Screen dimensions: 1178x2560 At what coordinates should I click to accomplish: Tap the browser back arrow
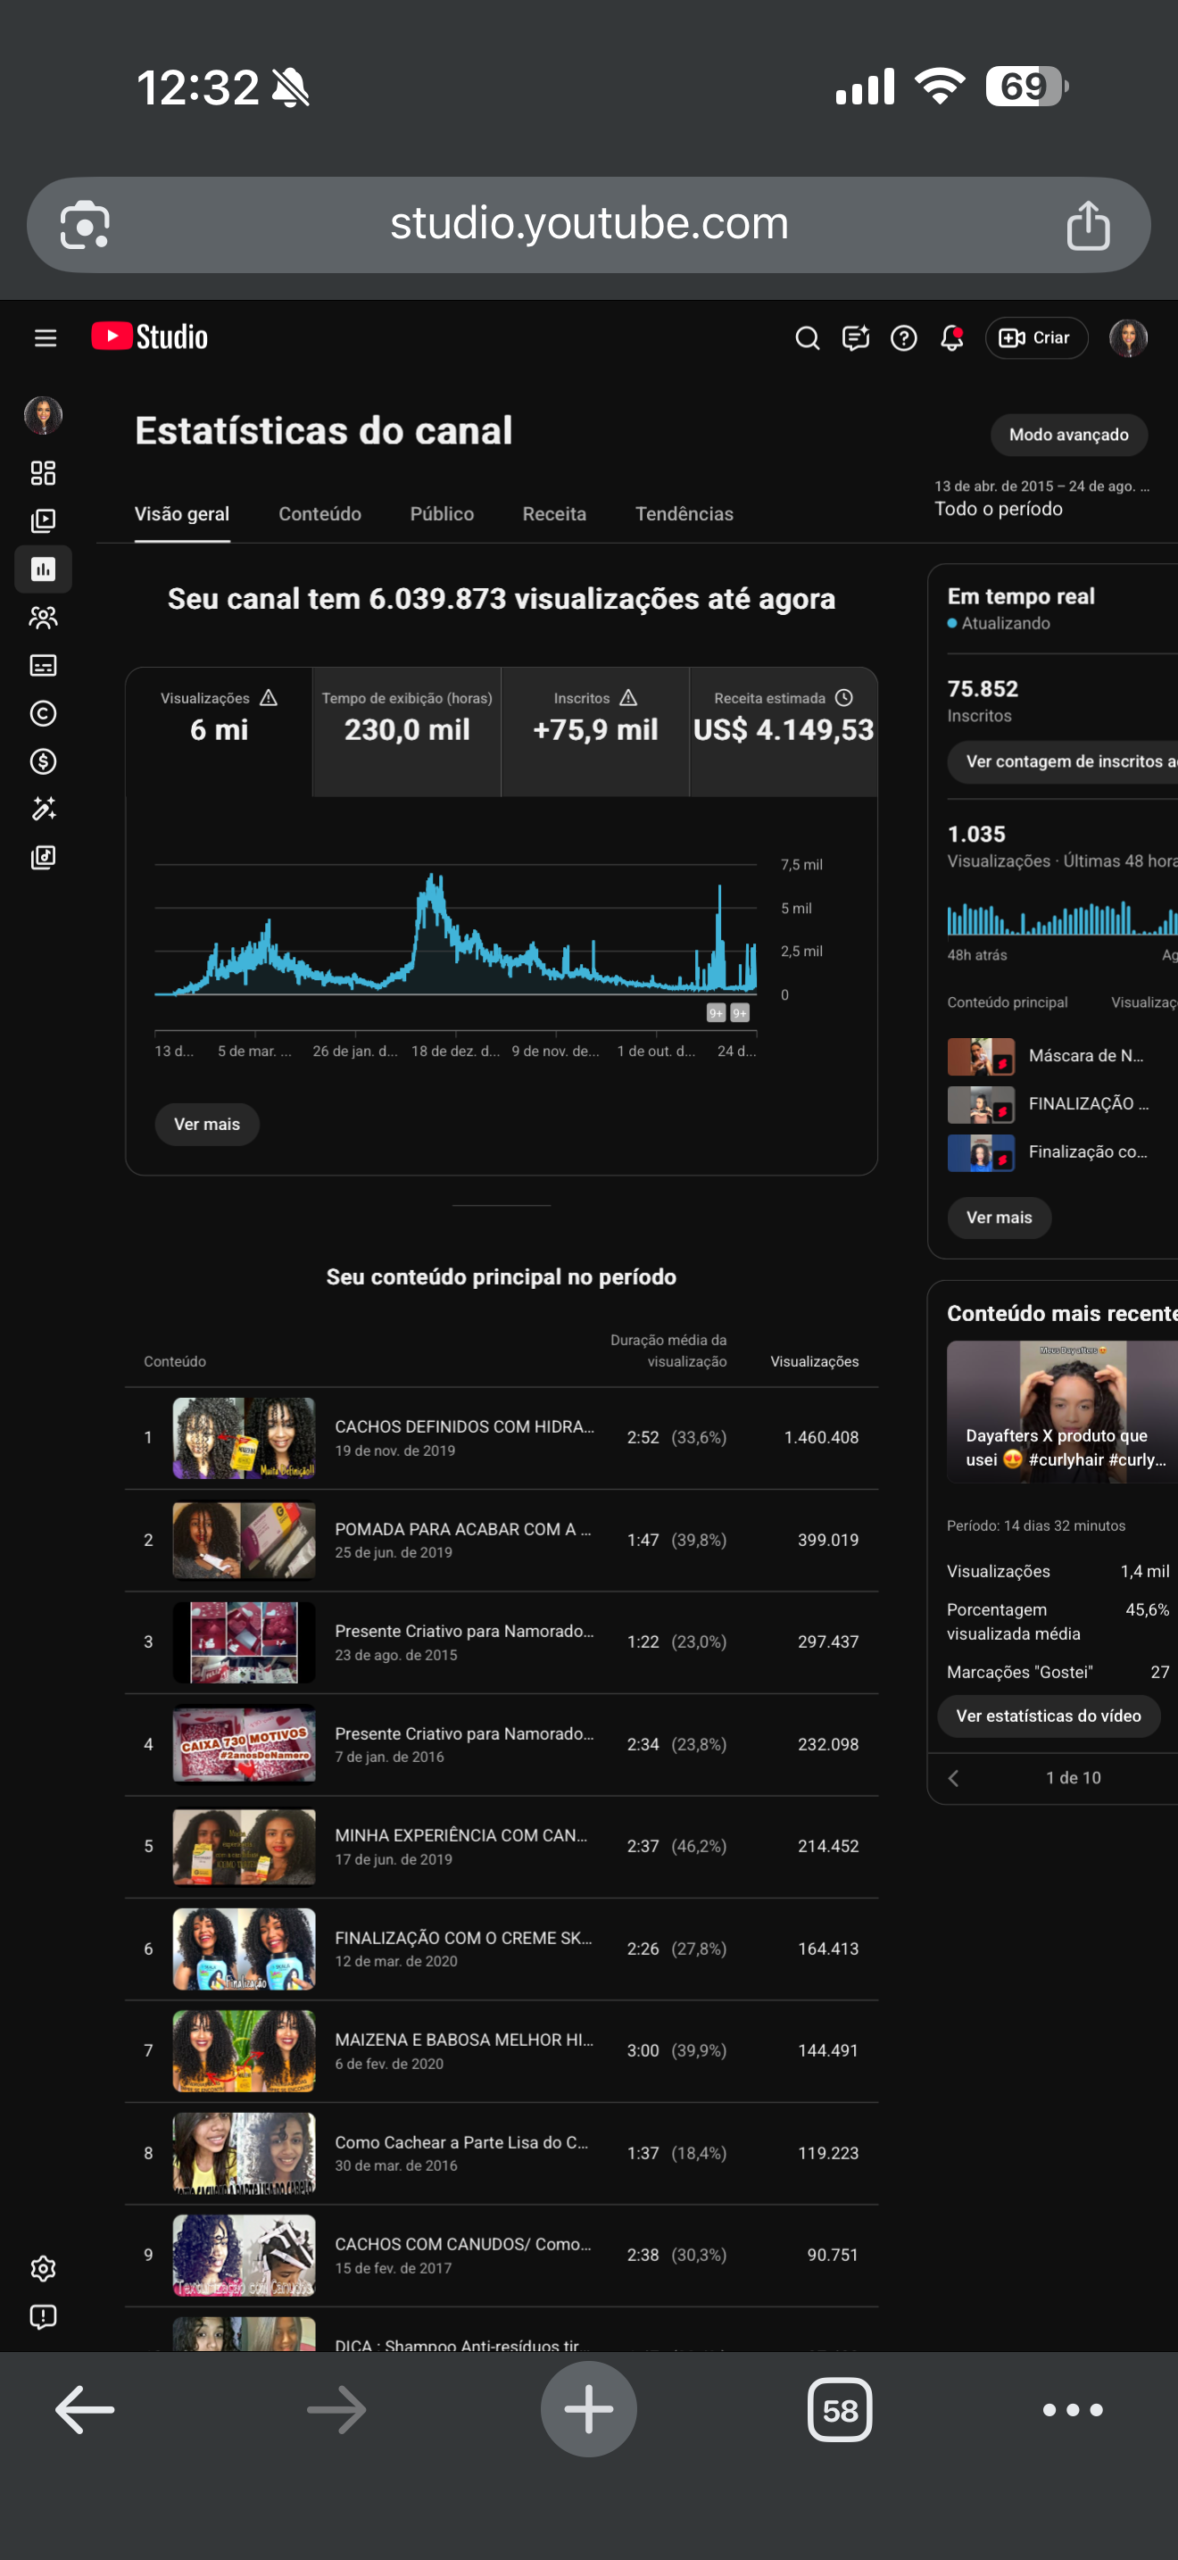(x=84, y=2410)
